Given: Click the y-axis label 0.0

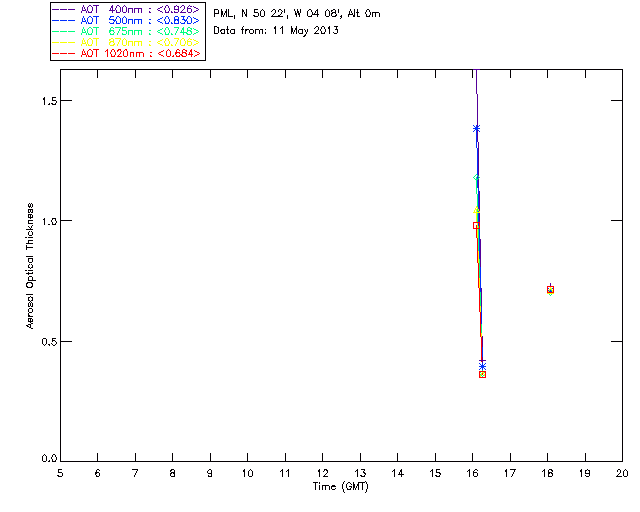Looking at the screenshot, I should (x=48, y=459).
